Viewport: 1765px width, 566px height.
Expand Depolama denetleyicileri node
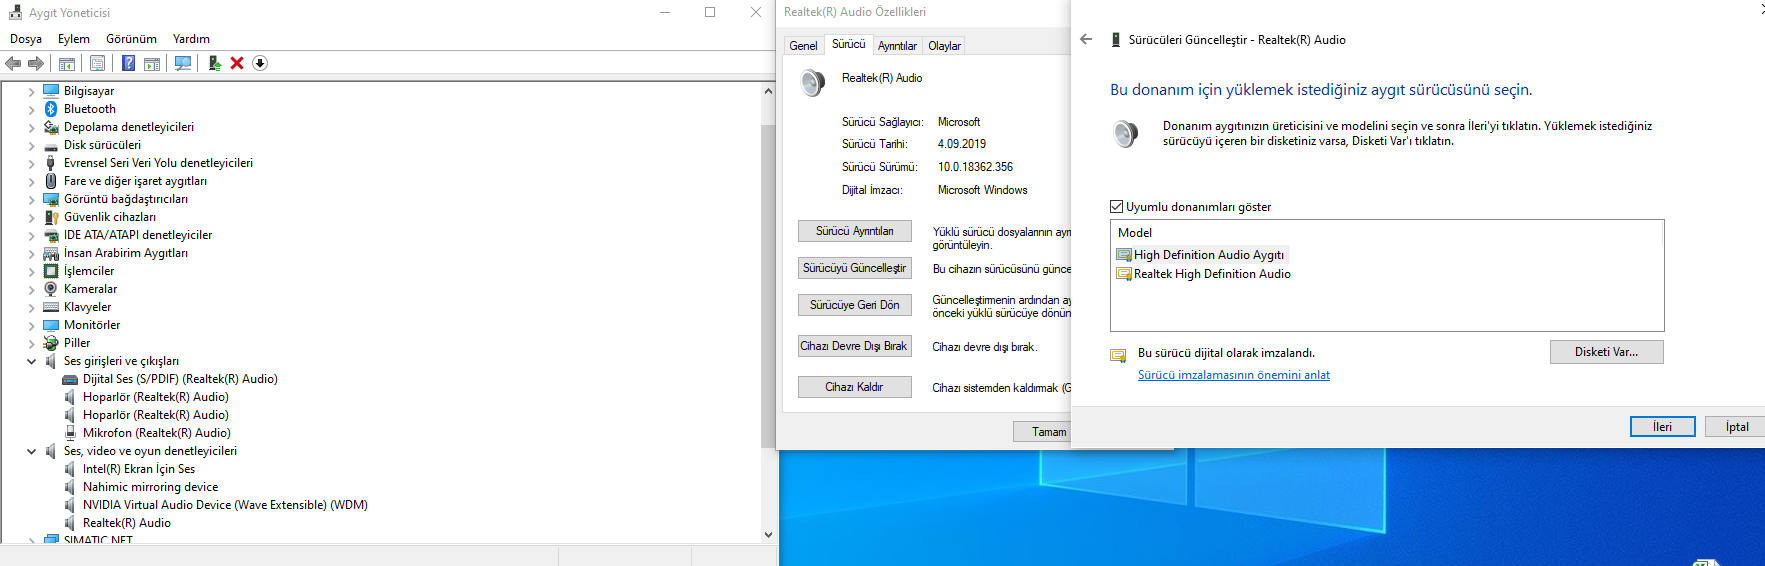tap(31, 127)
